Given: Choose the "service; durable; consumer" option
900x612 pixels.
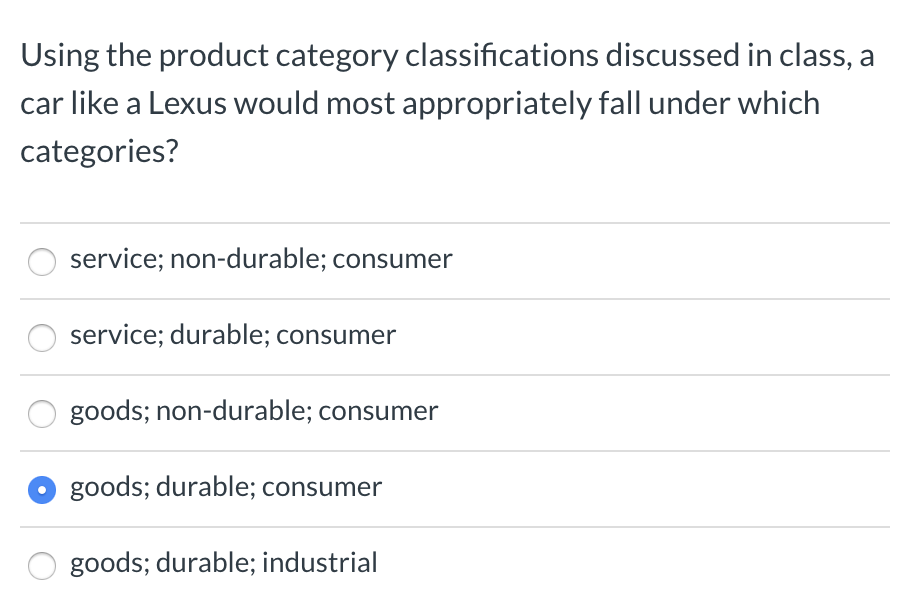Looking at the screenshot, I should pyautogui.click(x=42, y=338).
